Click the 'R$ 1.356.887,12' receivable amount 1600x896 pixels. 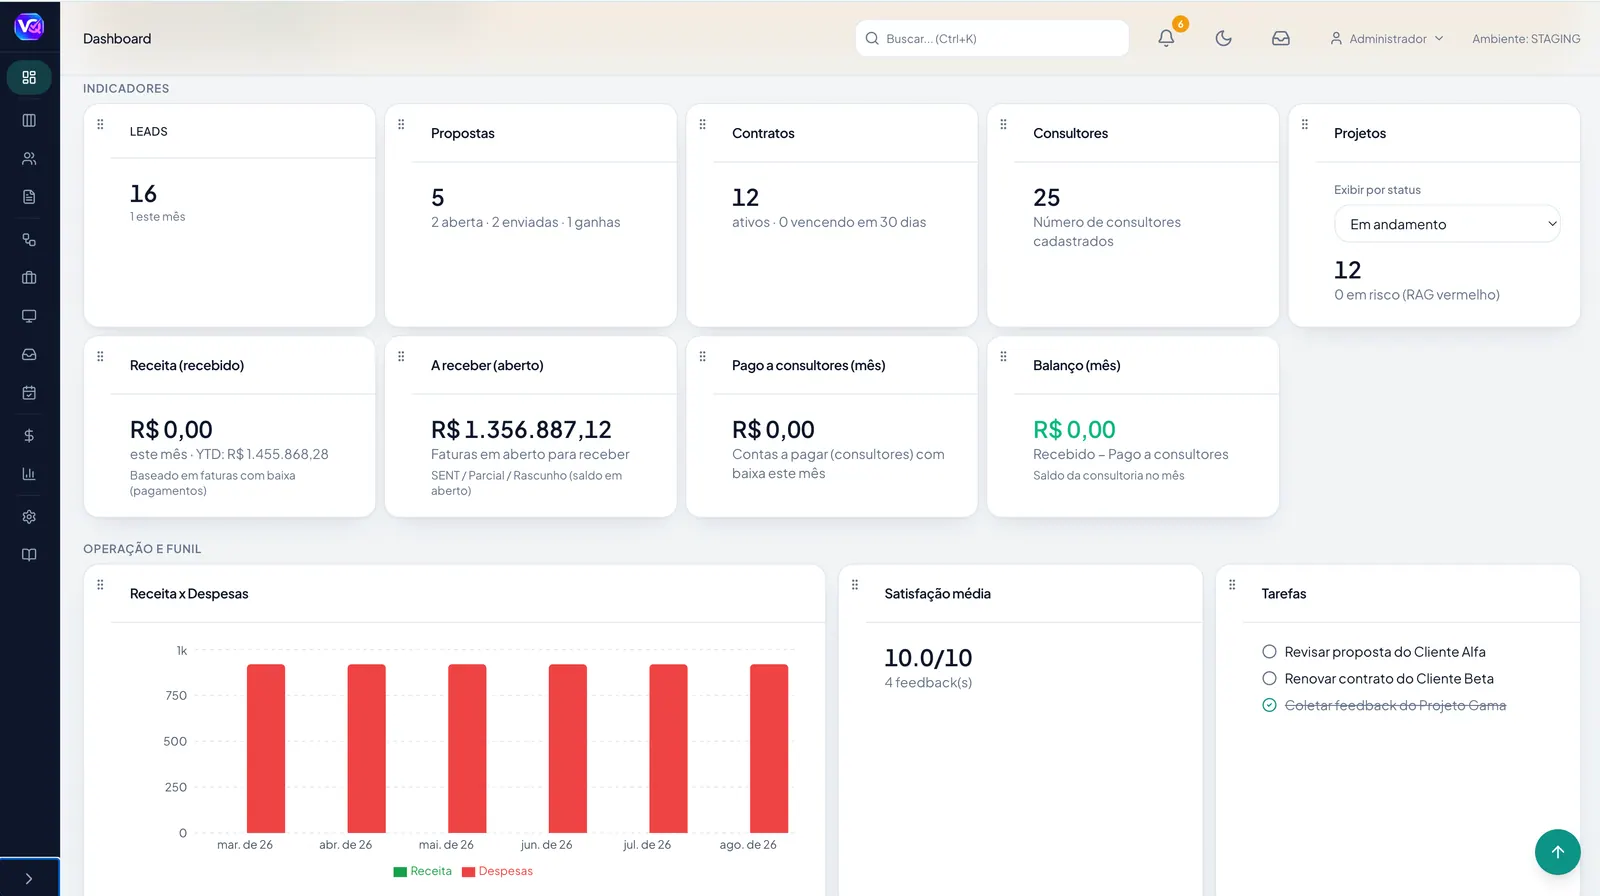pyautogui.click(x=521, y=430)
